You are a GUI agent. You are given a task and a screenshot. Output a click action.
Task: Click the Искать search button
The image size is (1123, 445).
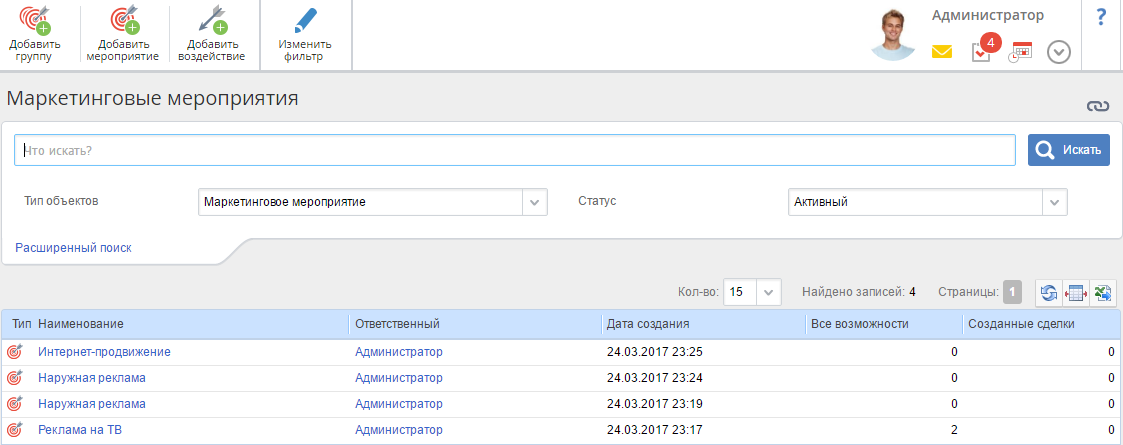tap(1069, 150)
